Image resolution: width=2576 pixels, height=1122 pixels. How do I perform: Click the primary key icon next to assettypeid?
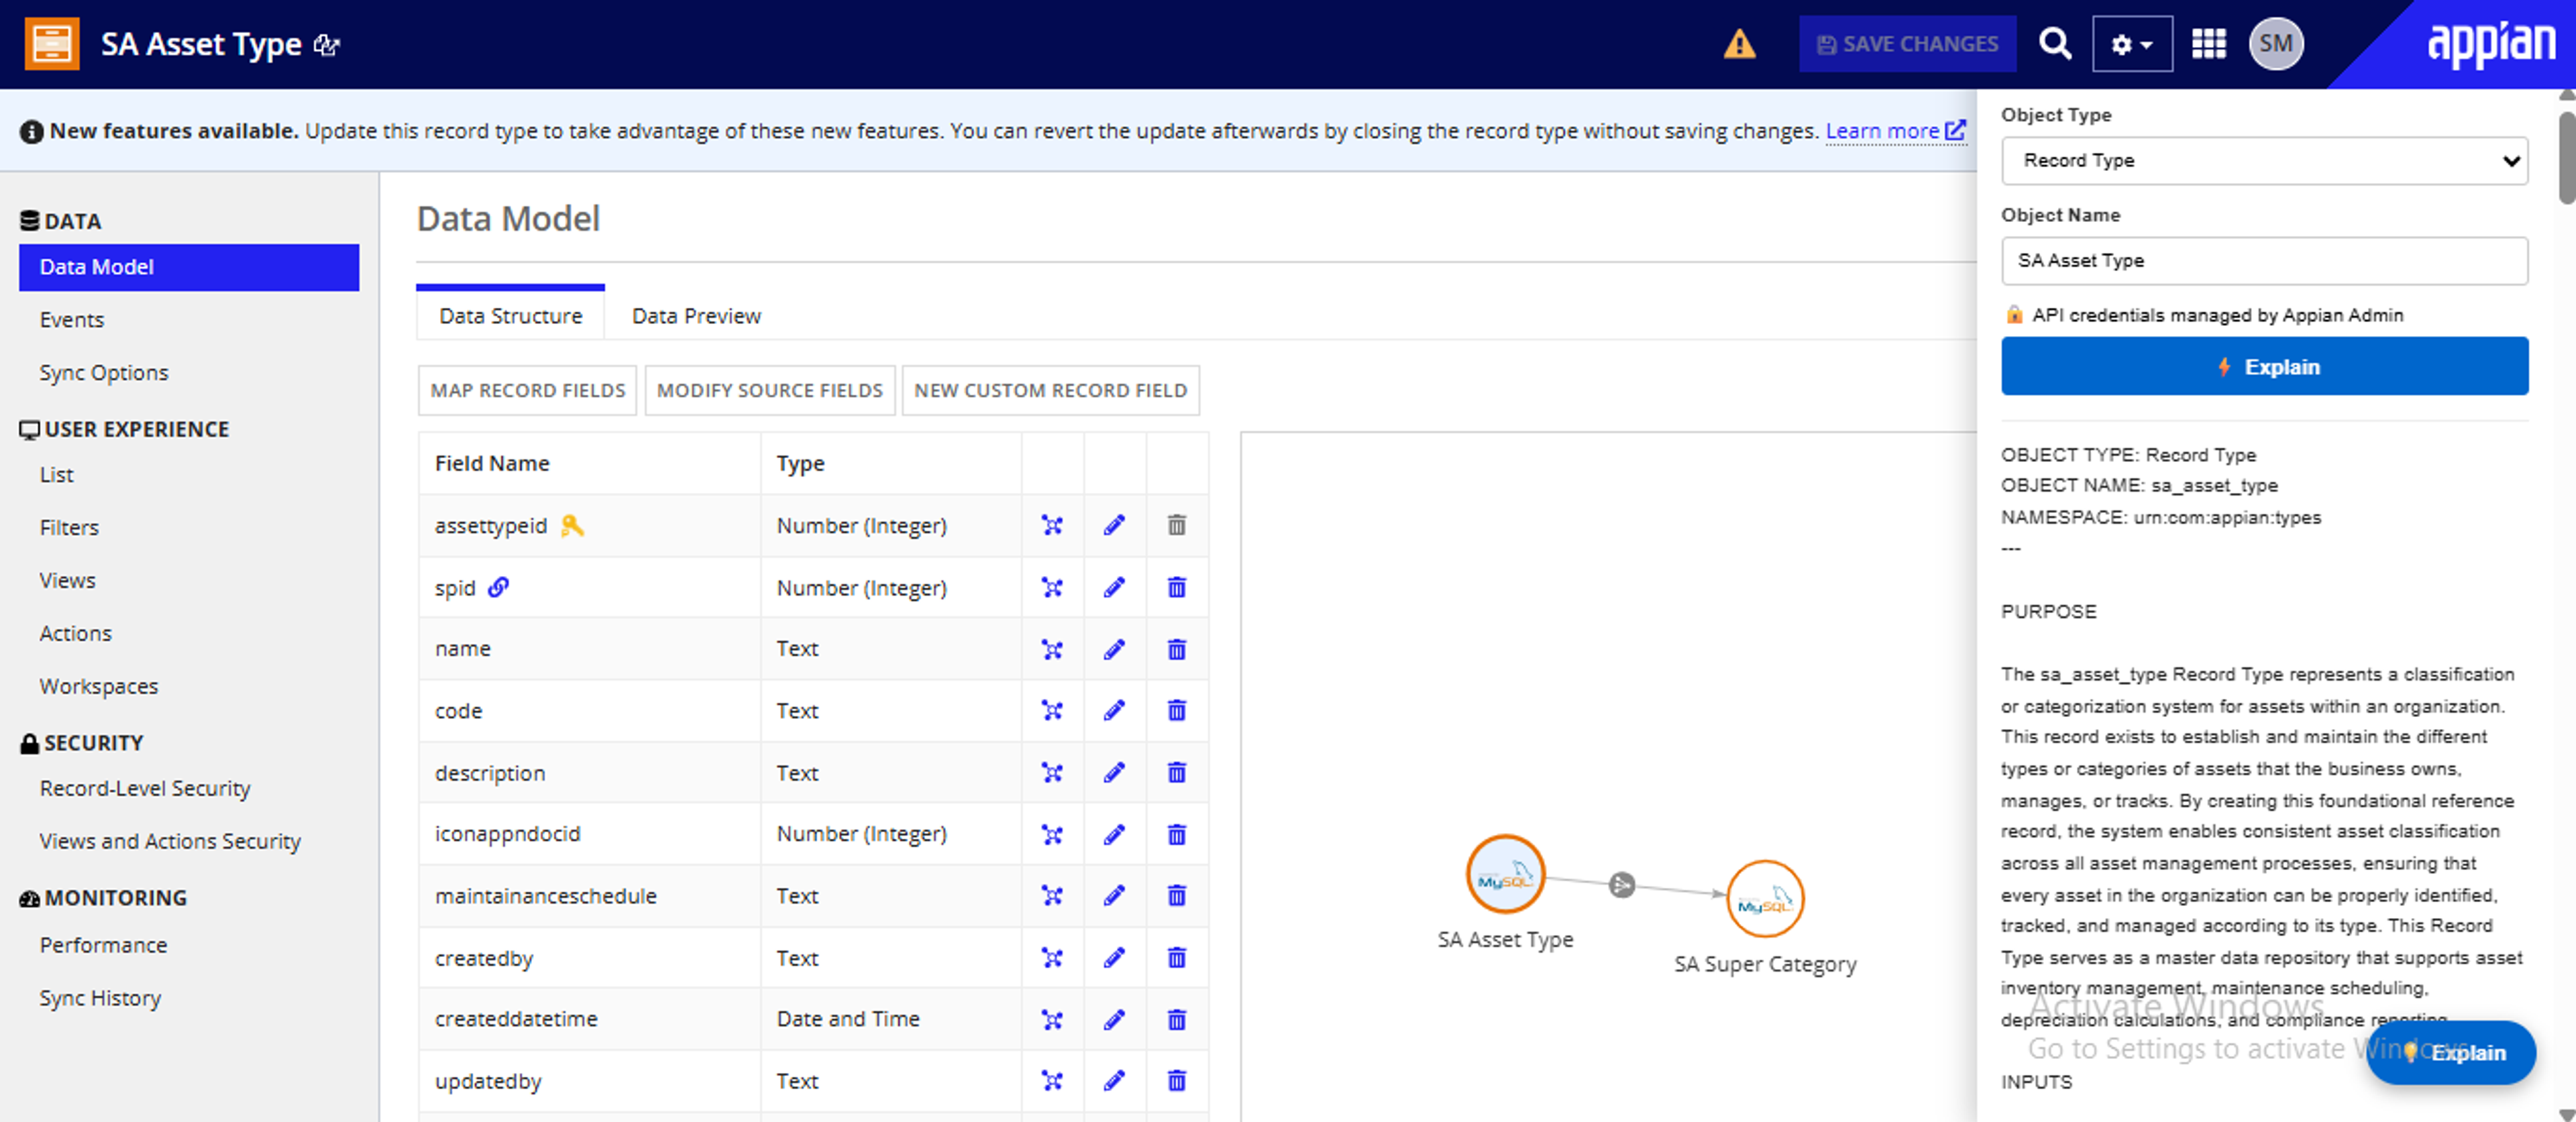[x=572, y=525]
